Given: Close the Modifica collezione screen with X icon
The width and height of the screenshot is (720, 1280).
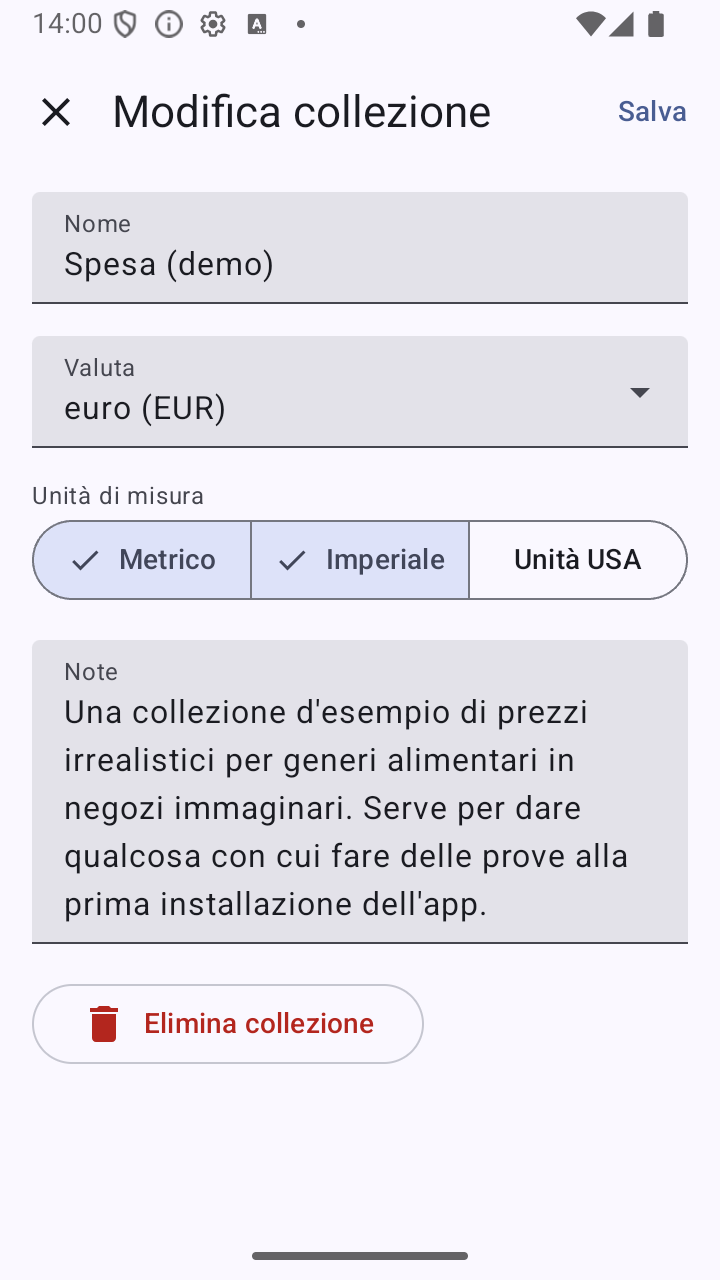Looking at the screenshot, I should tap(56, 112).
